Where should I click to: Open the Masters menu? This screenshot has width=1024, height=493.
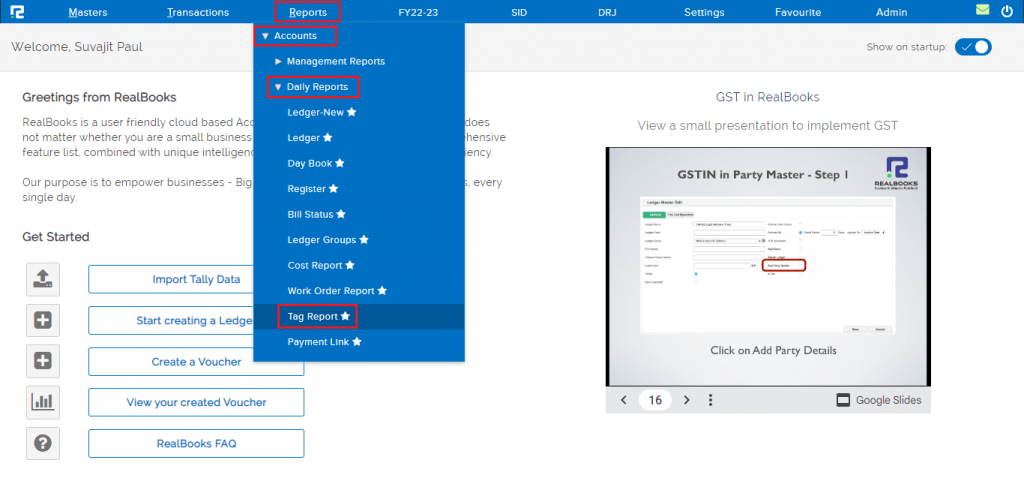(88, 12)
